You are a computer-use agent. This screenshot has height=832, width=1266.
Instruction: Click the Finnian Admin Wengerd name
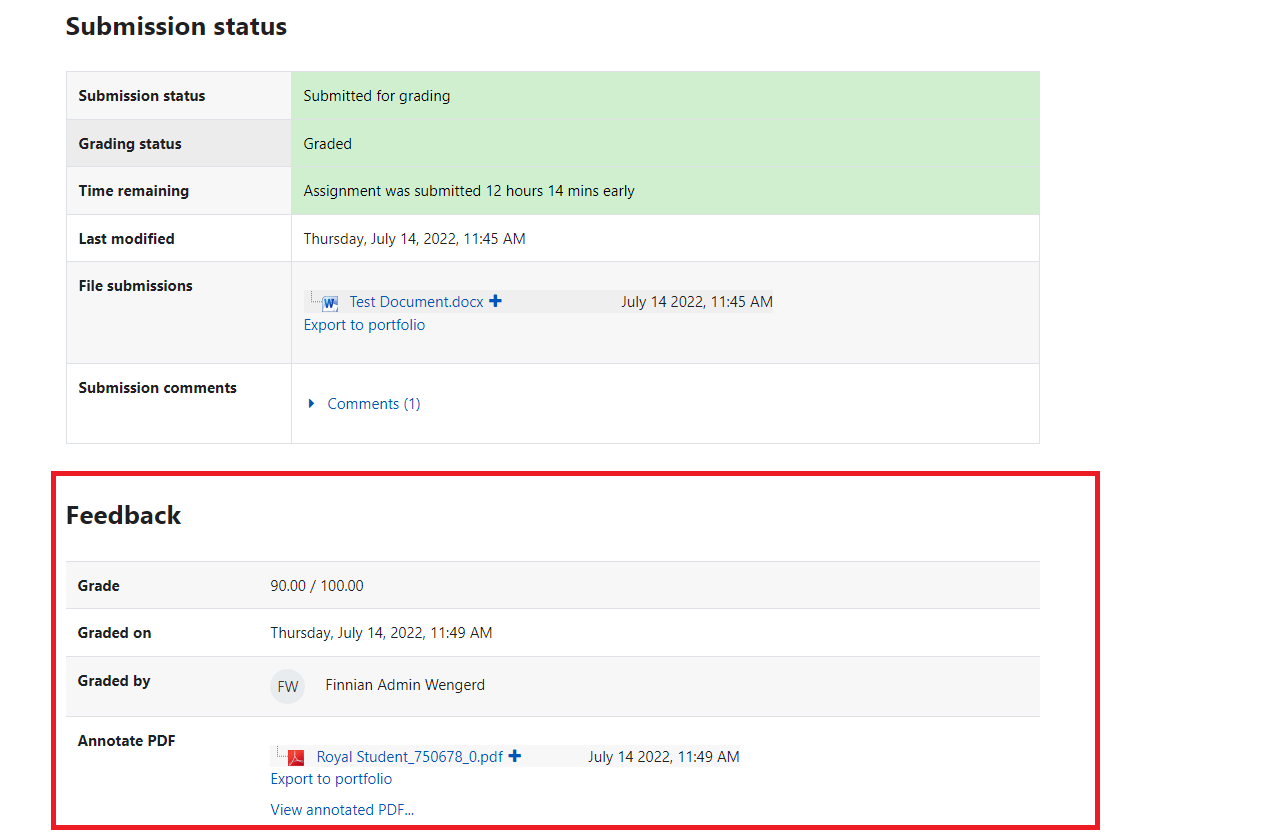coord(405,685)
